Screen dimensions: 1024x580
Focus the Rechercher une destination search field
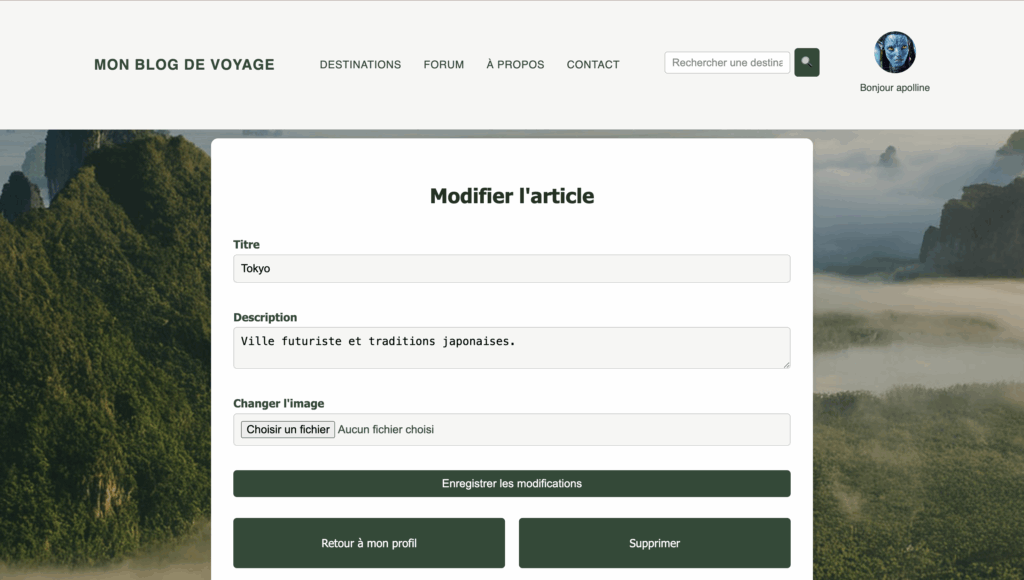pyautogui.click(x=727, y=63)
